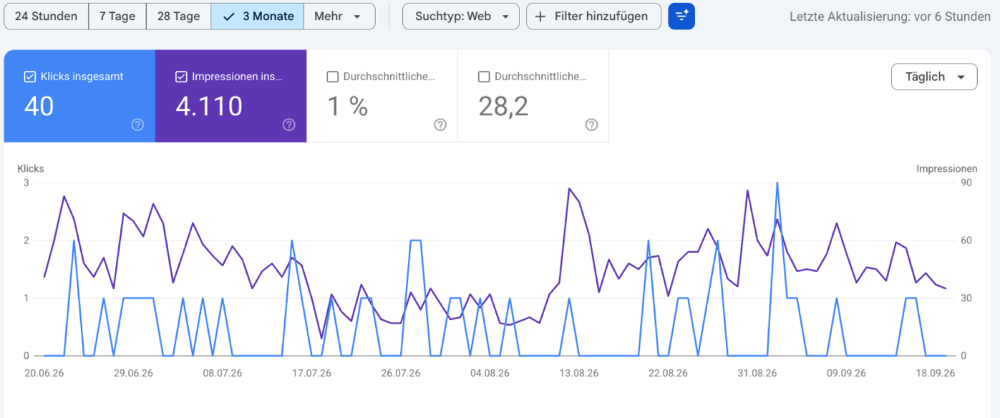Open the Suchtyp: Web dropdown
The image size is (1000, 418).
[461, 16]
